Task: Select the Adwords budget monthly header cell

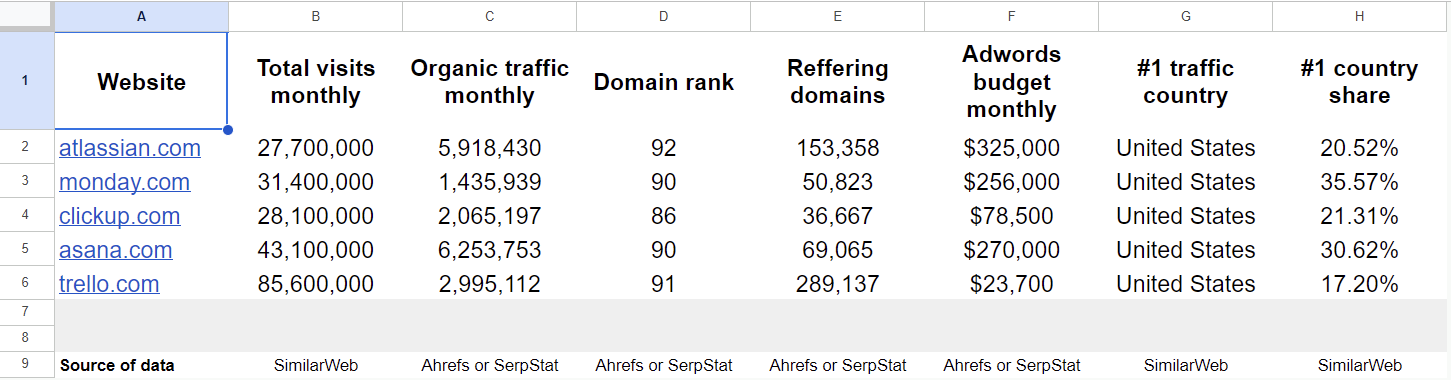Action: (x=1012, y=81)
